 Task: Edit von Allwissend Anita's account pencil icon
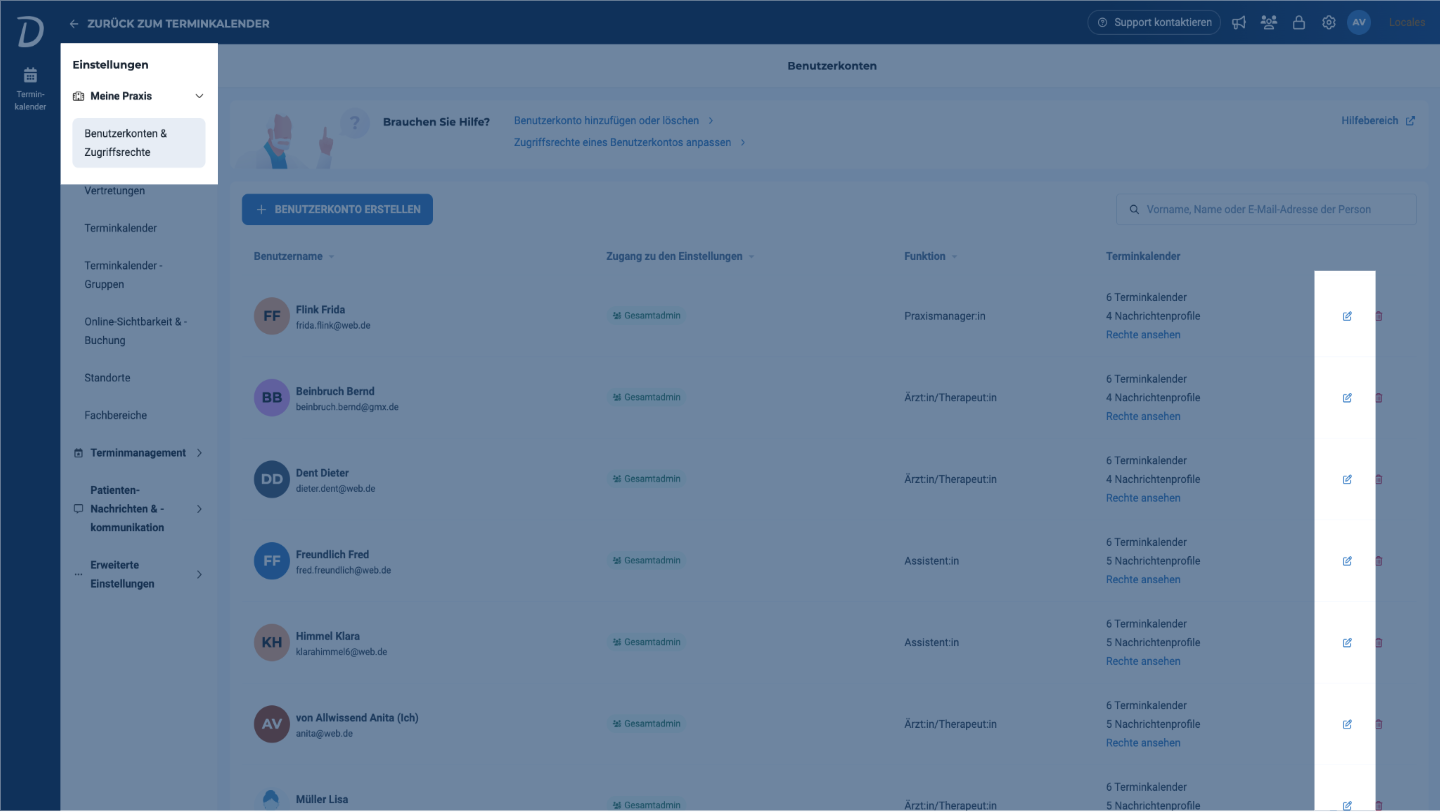[1347, 724]
